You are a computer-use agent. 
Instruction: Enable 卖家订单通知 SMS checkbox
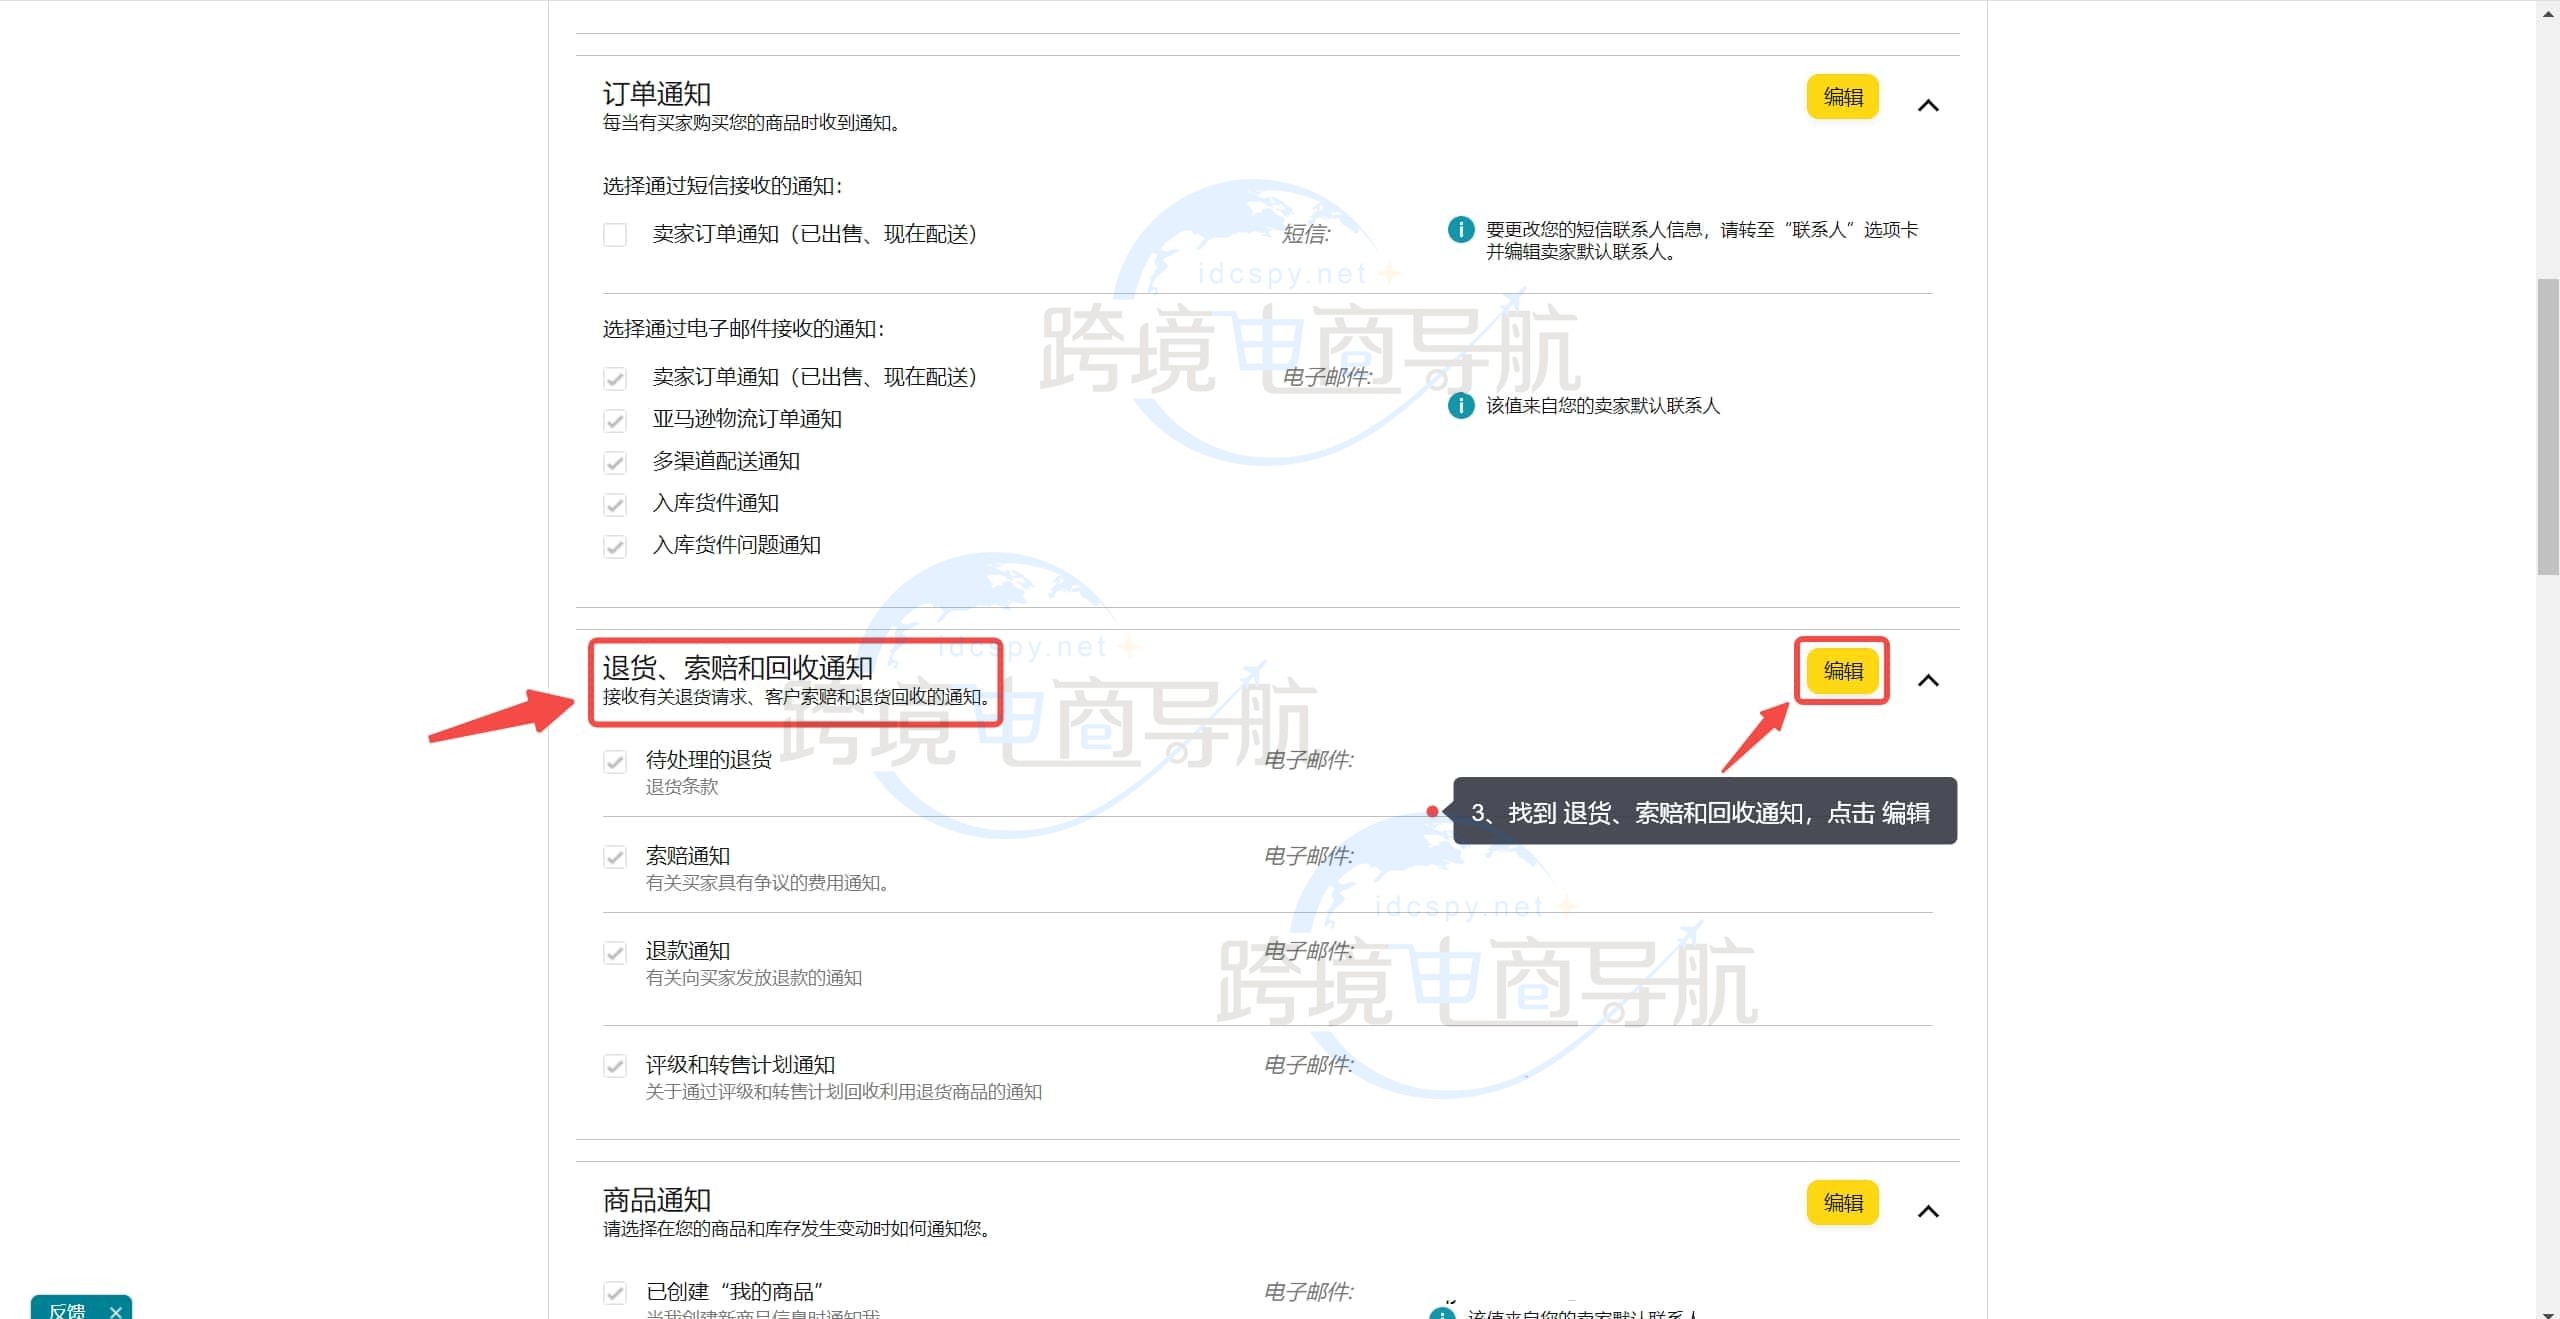615,234
